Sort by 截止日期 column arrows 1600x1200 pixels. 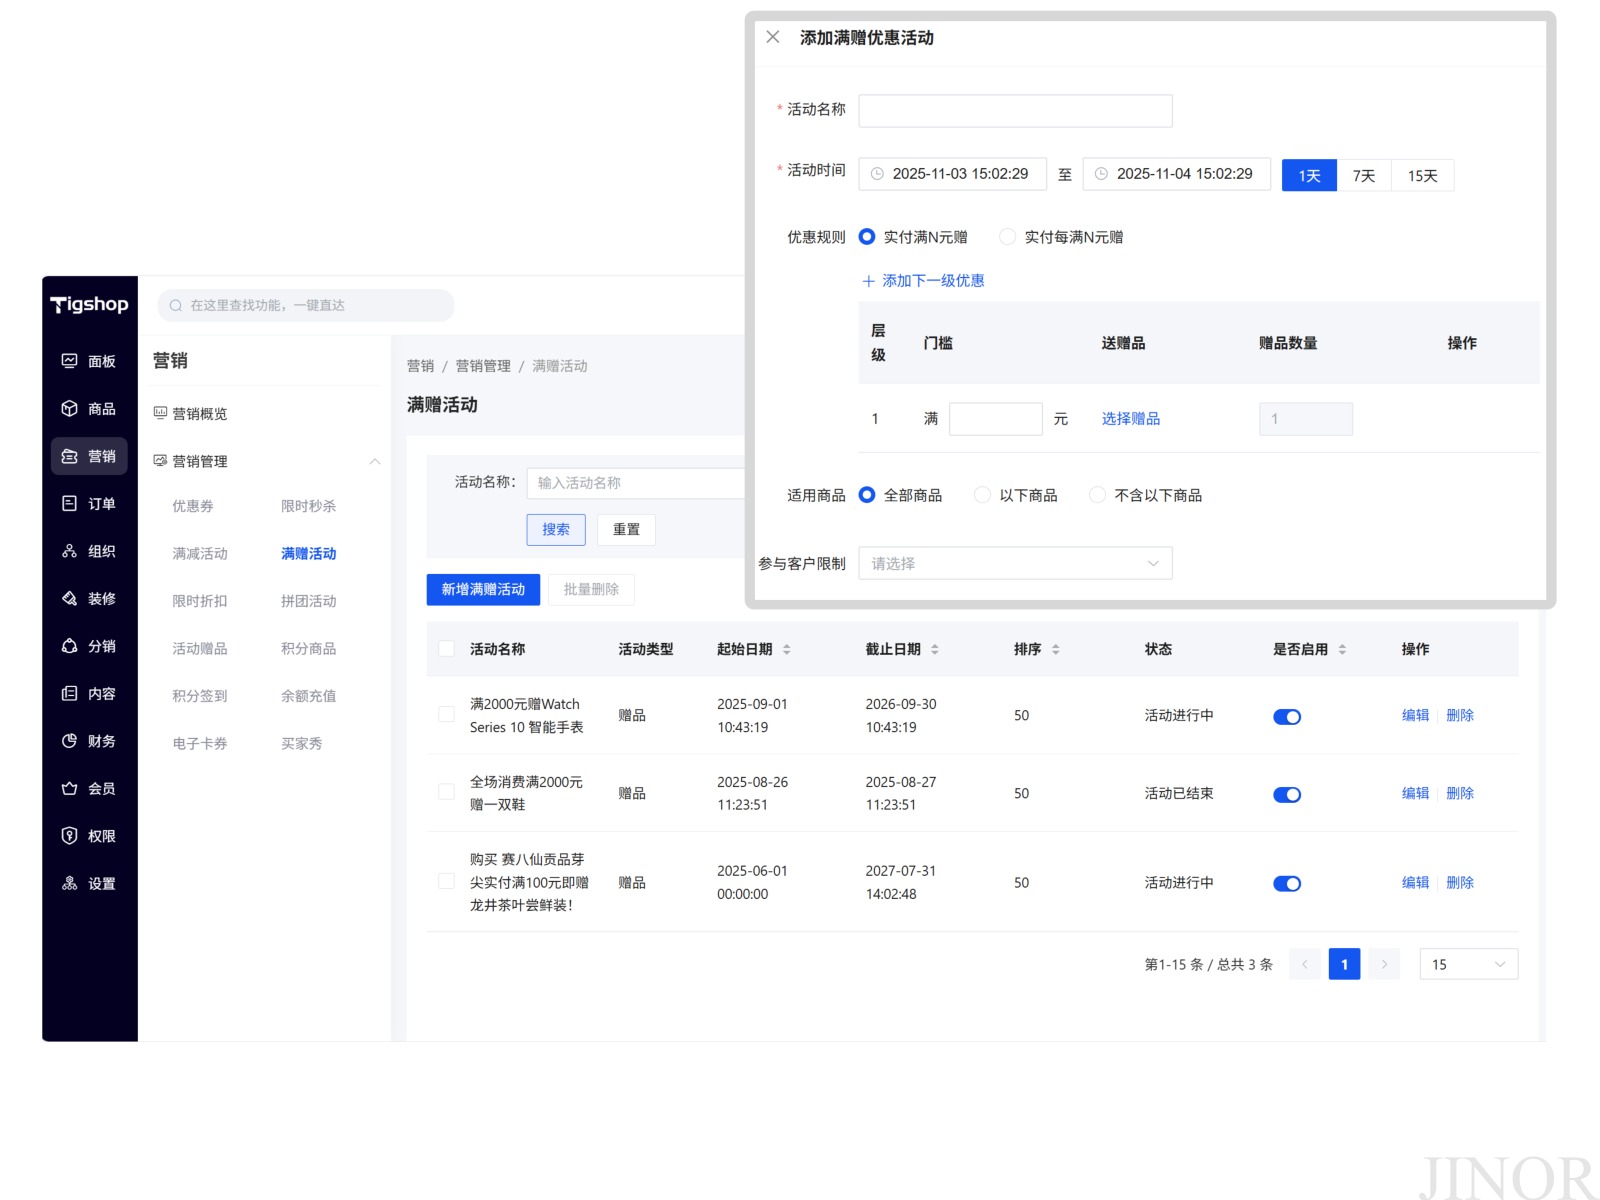935,649
